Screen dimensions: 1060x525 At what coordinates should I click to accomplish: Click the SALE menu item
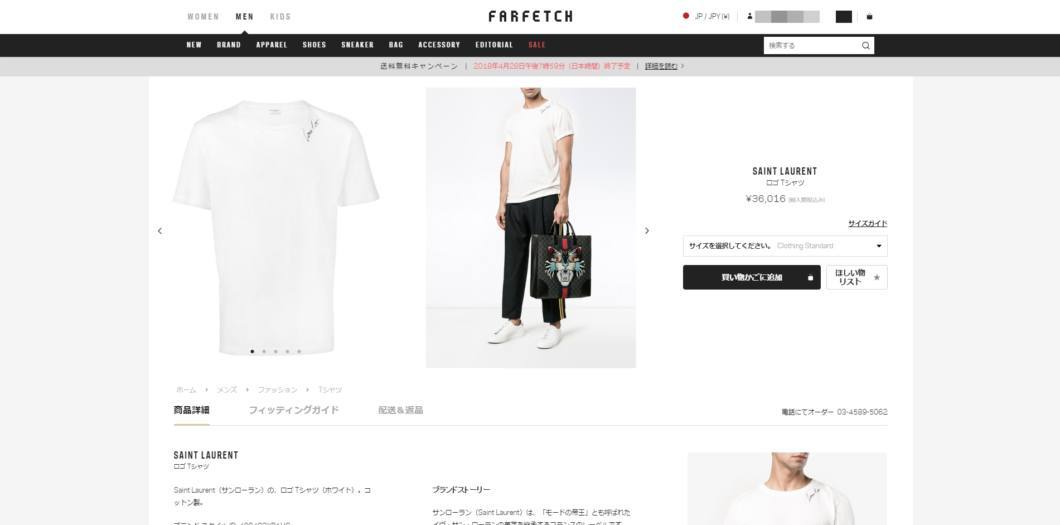pos(537,45)
